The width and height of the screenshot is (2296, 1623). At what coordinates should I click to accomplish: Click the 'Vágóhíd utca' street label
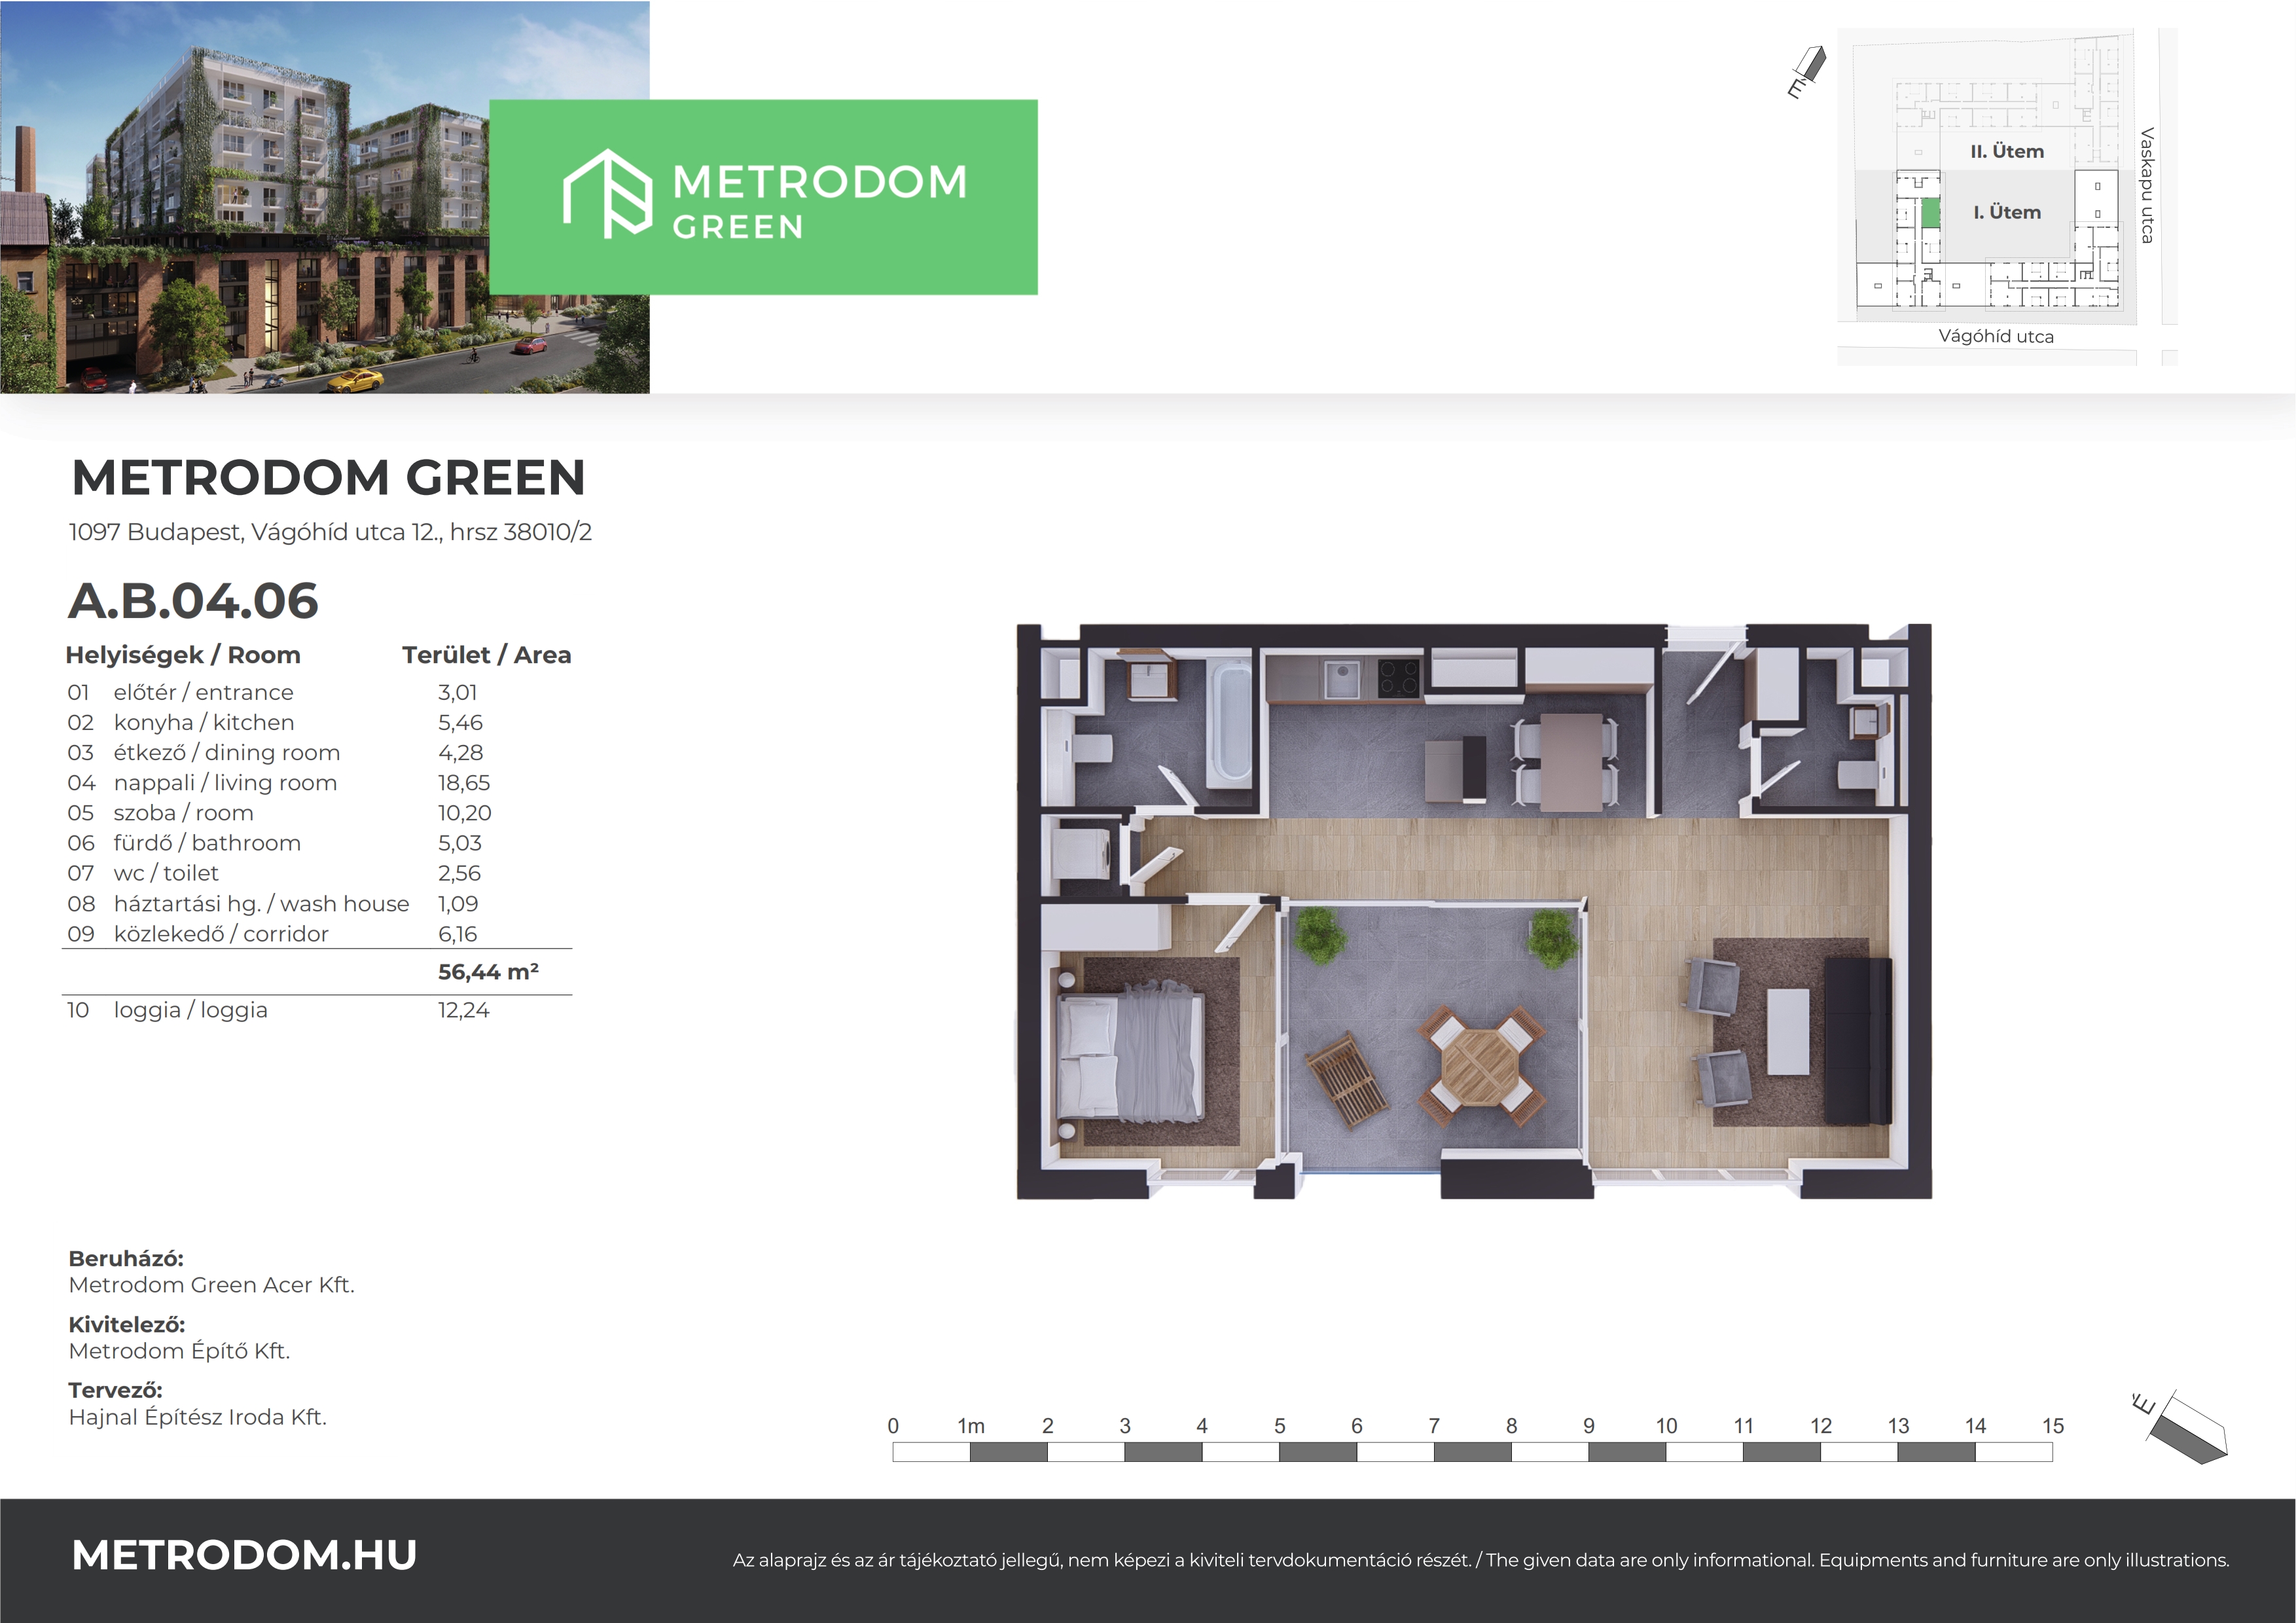(x=1996, y=337)
